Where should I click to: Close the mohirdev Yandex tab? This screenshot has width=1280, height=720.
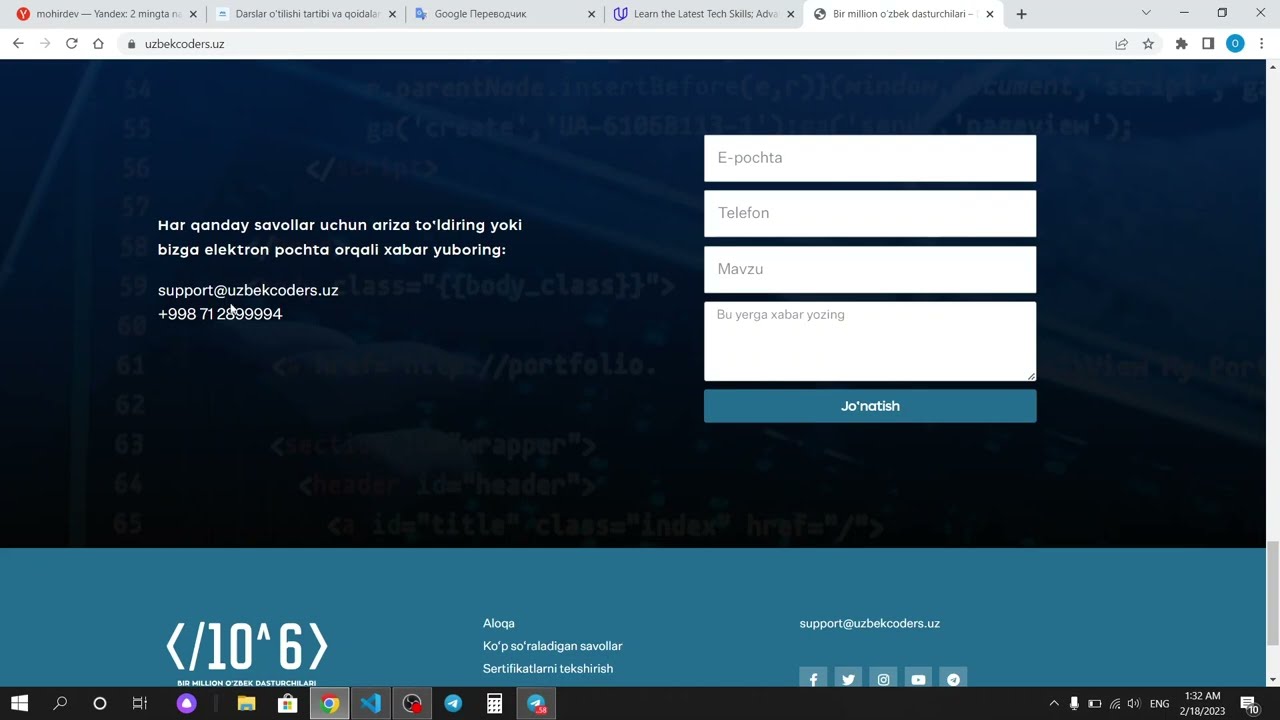(x=194, y=14)
